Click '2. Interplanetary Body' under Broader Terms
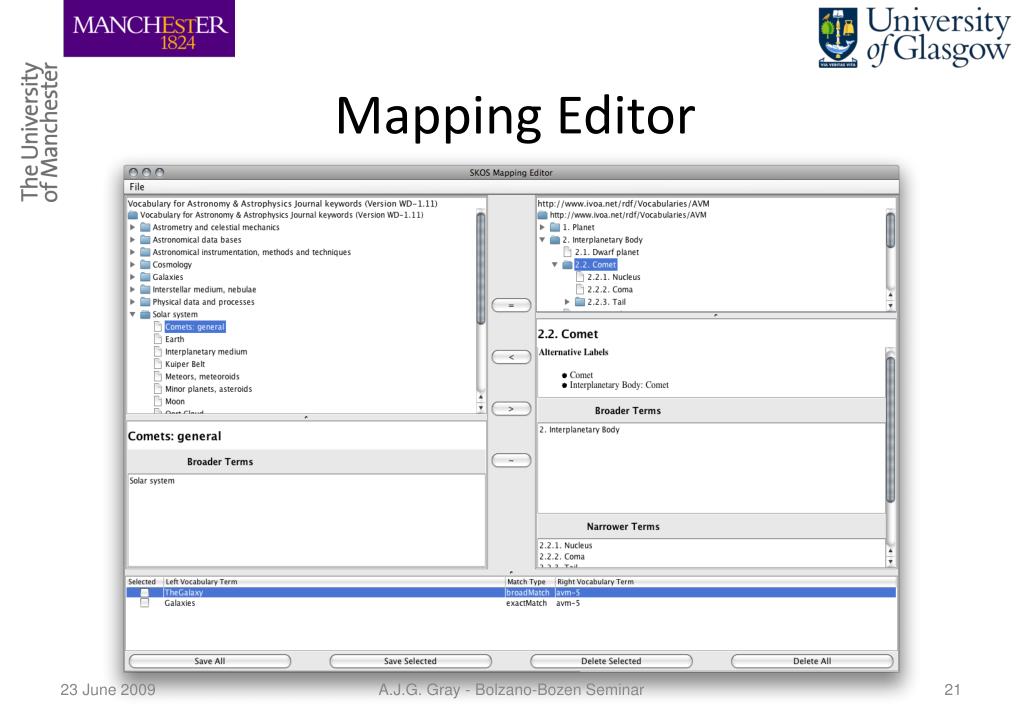 (579, 430)
